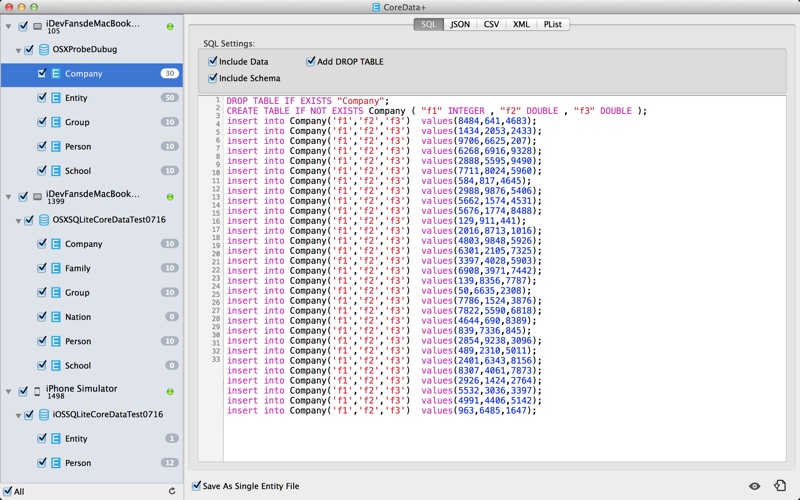Click the OSXProbeDubug database icon
The height and width of the screenshot is (500, 800).
44,49
